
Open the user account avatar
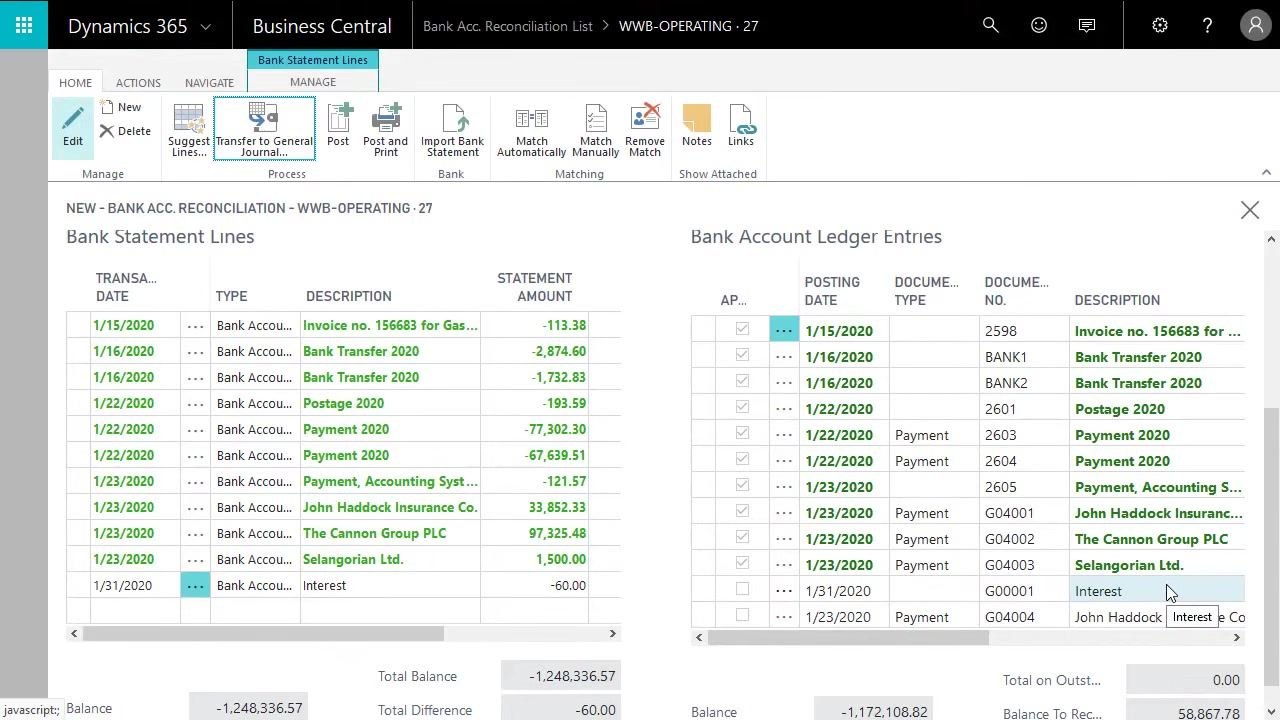(x=1255, y=25)
